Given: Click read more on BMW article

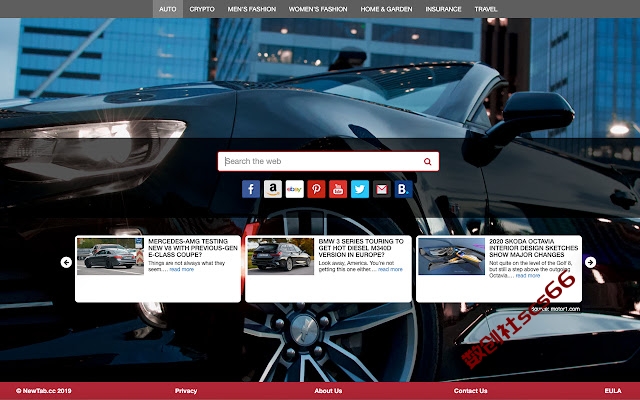Looking at the screenshot, I should coord(390,269).
